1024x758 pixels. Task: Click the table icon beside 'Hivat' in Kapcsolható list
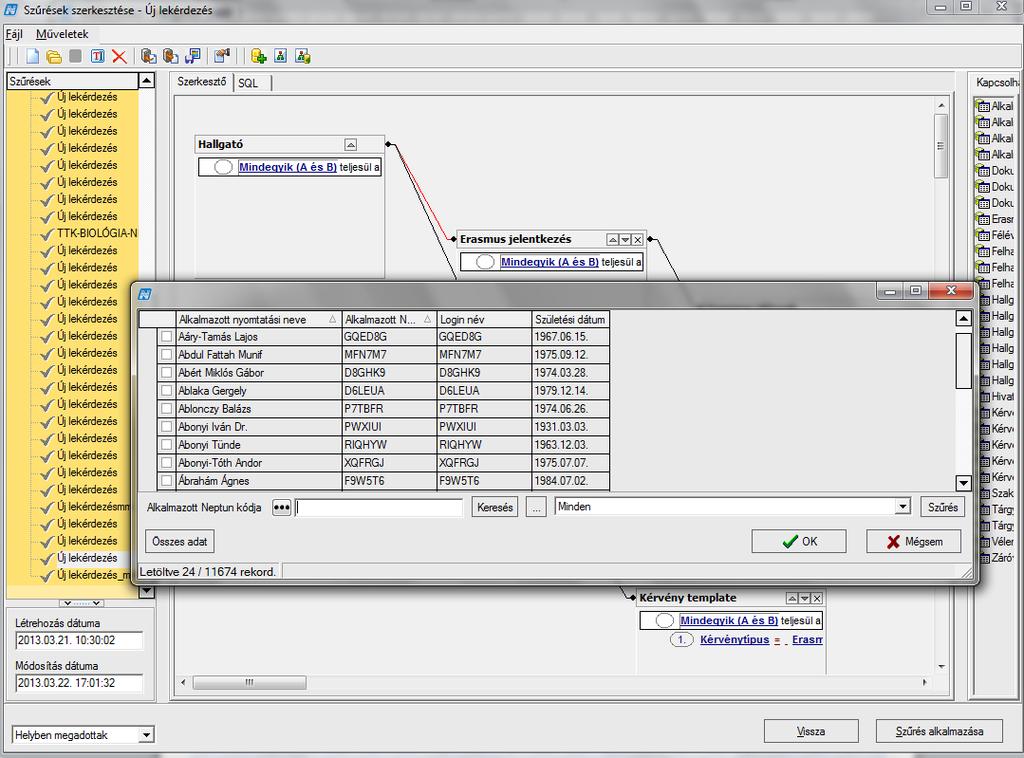click(x=985, y=397)
